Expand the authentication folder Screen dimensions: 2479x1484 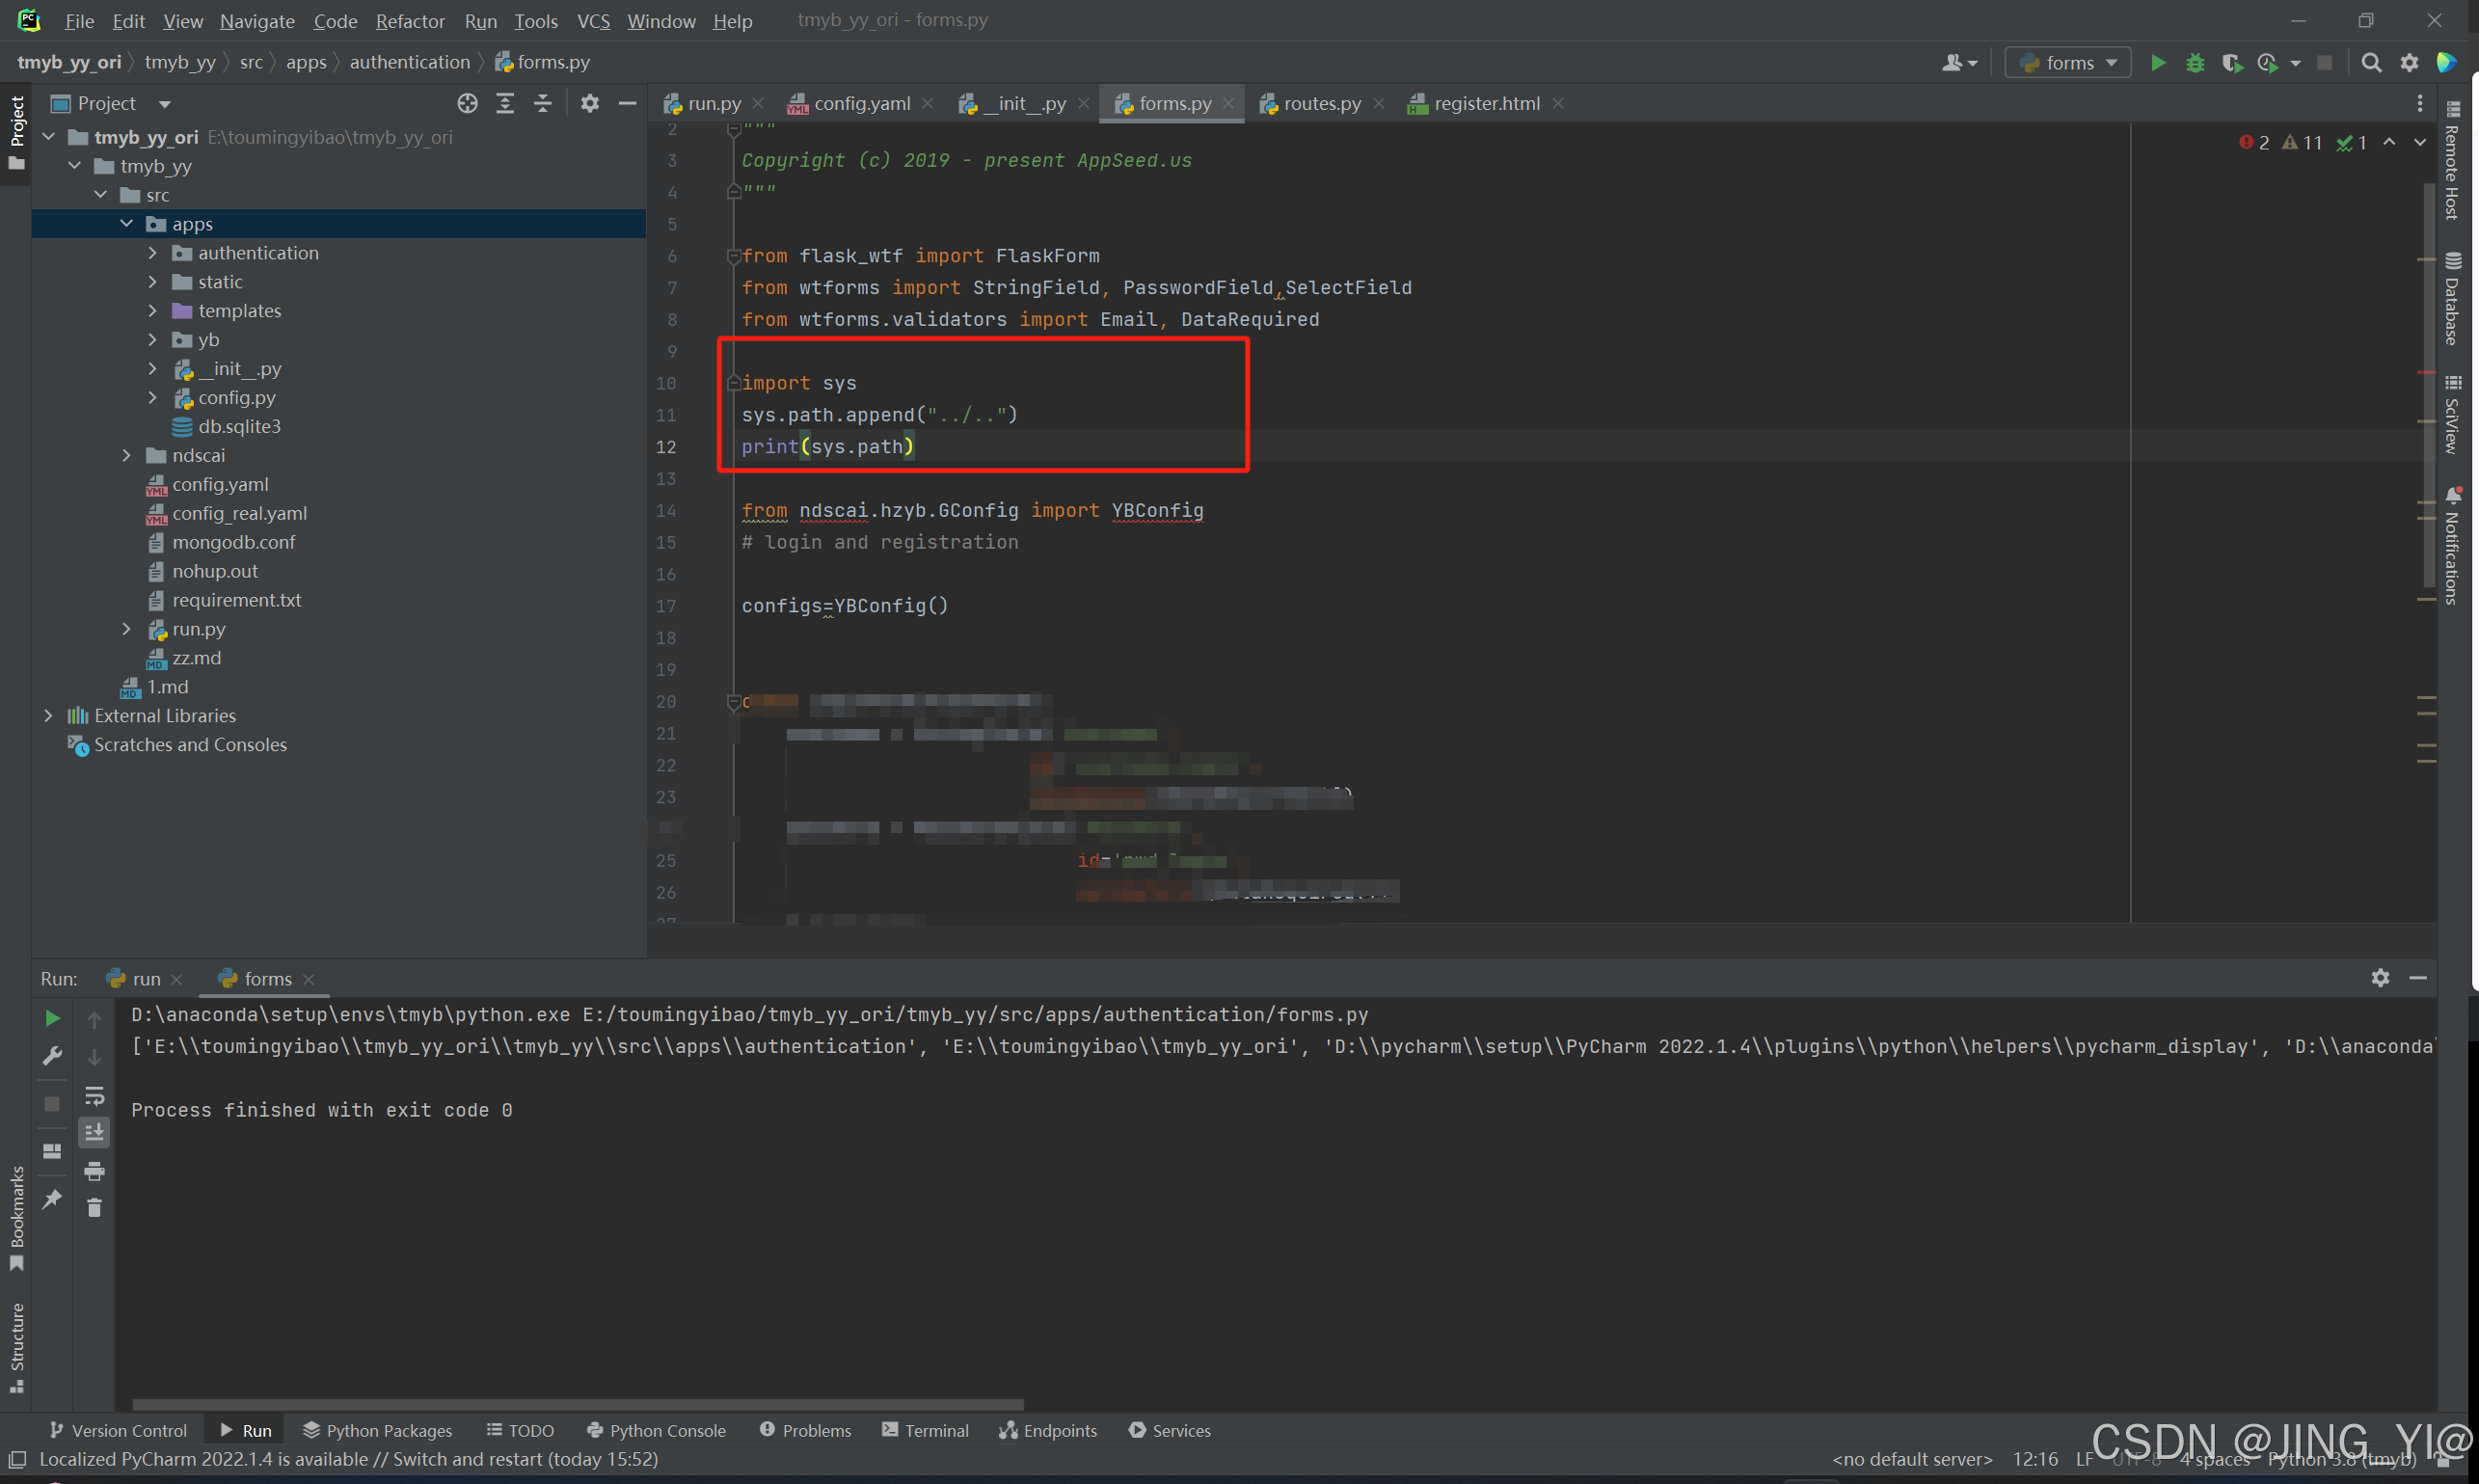pyautogui.click(x=153, y=253)
